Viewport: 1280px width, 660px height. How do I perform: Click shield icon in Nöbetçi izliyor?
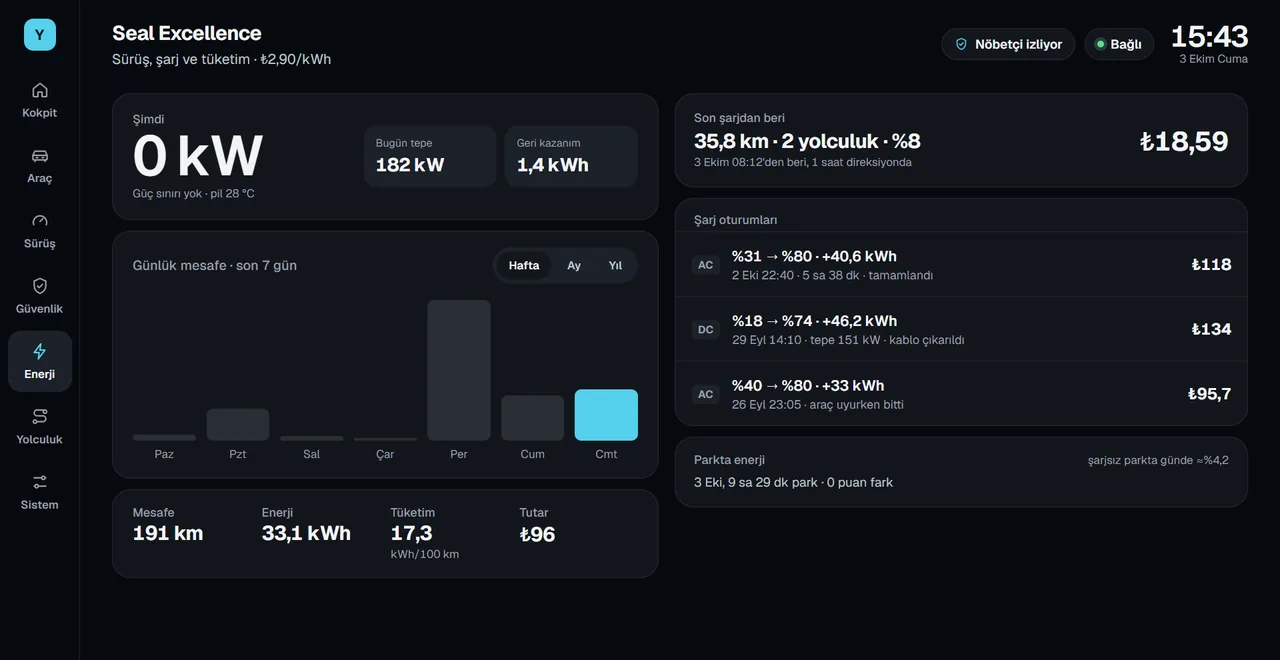(961, 44)
